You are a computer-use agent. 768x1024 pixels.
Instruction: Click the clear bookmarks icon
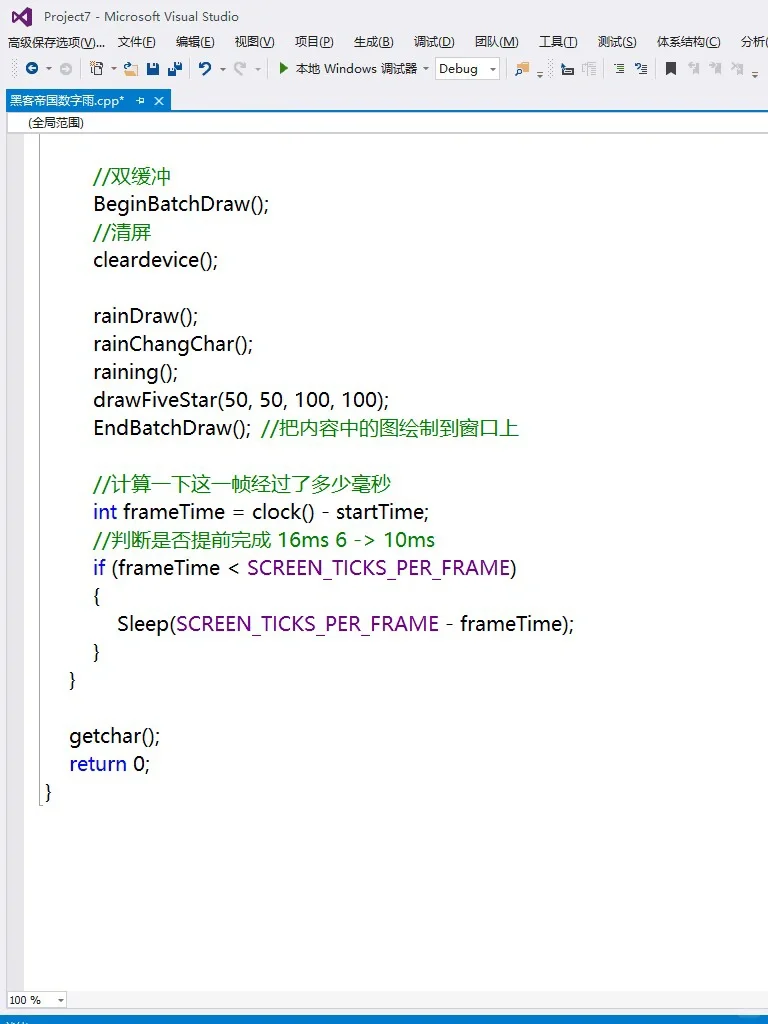[x=737, y=69]
